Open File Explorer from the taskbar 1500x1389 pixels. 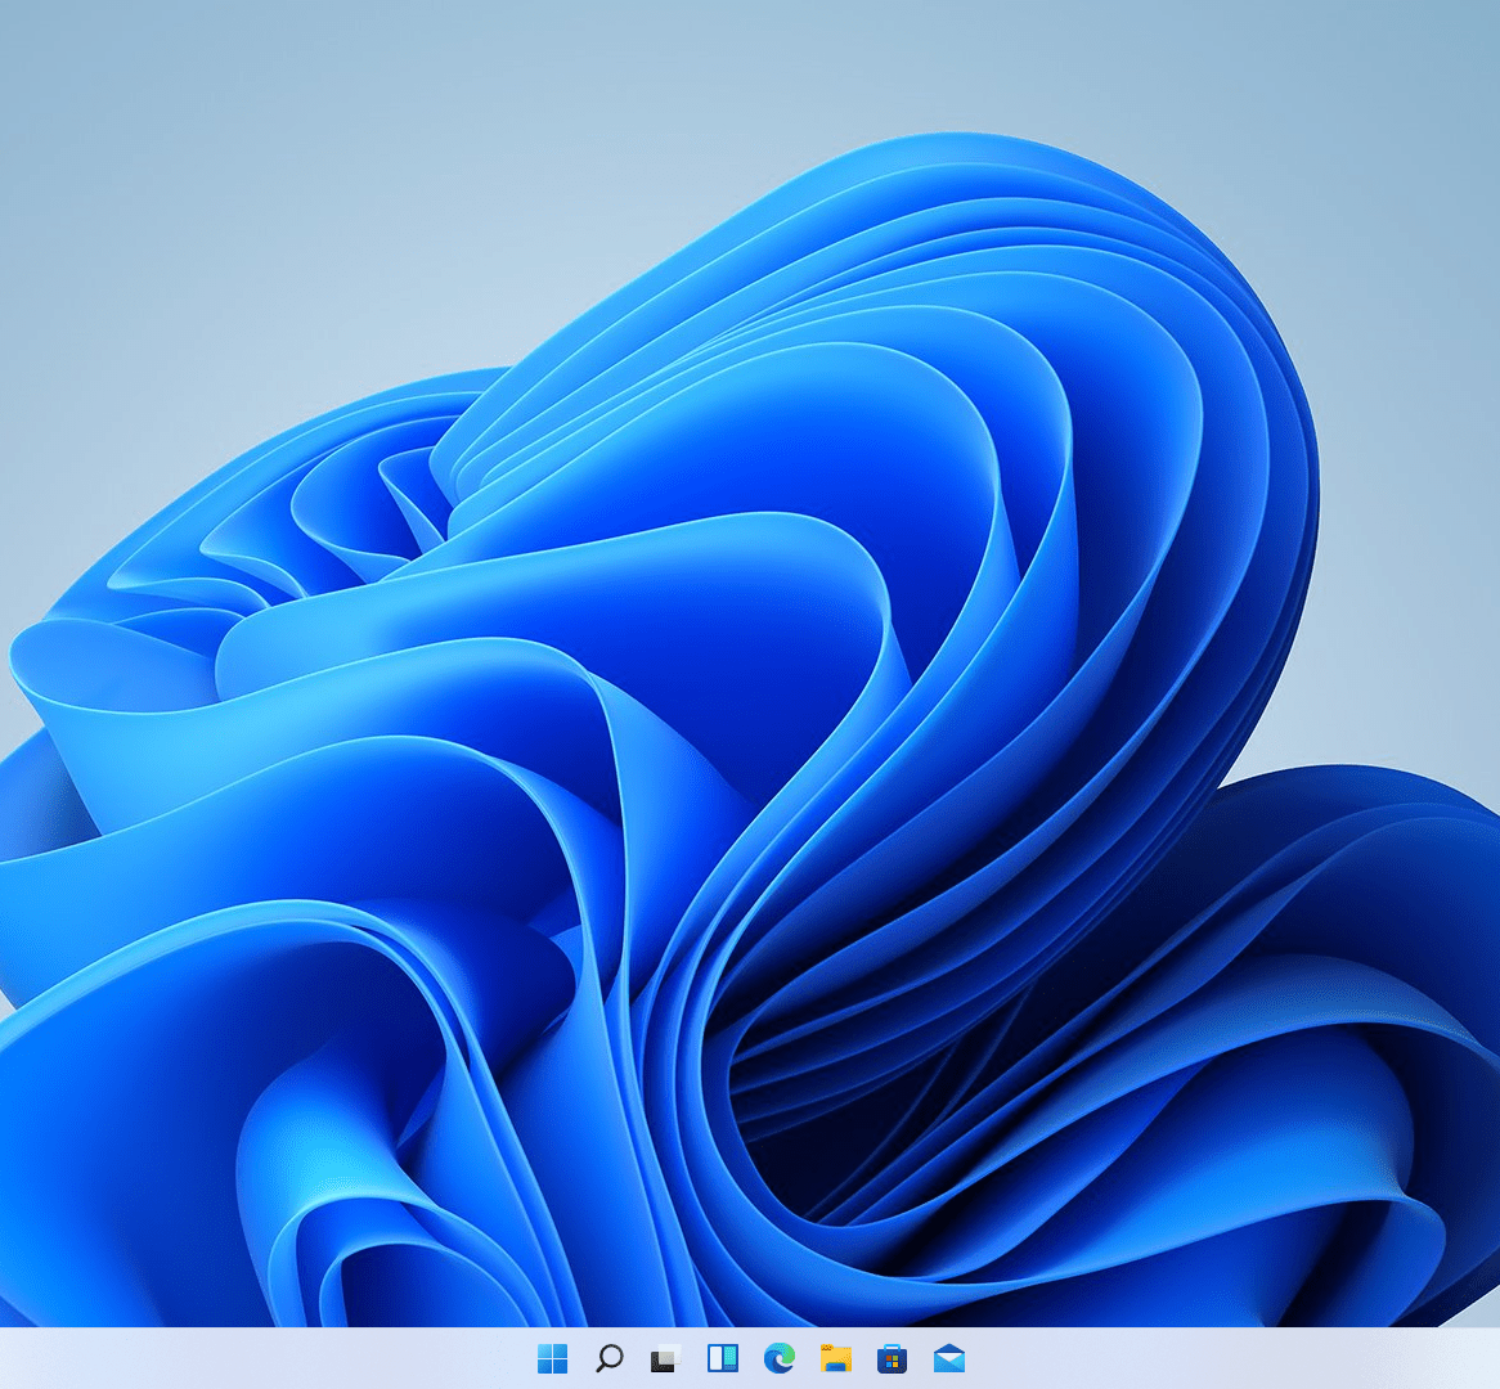(x=836, y=1358)
